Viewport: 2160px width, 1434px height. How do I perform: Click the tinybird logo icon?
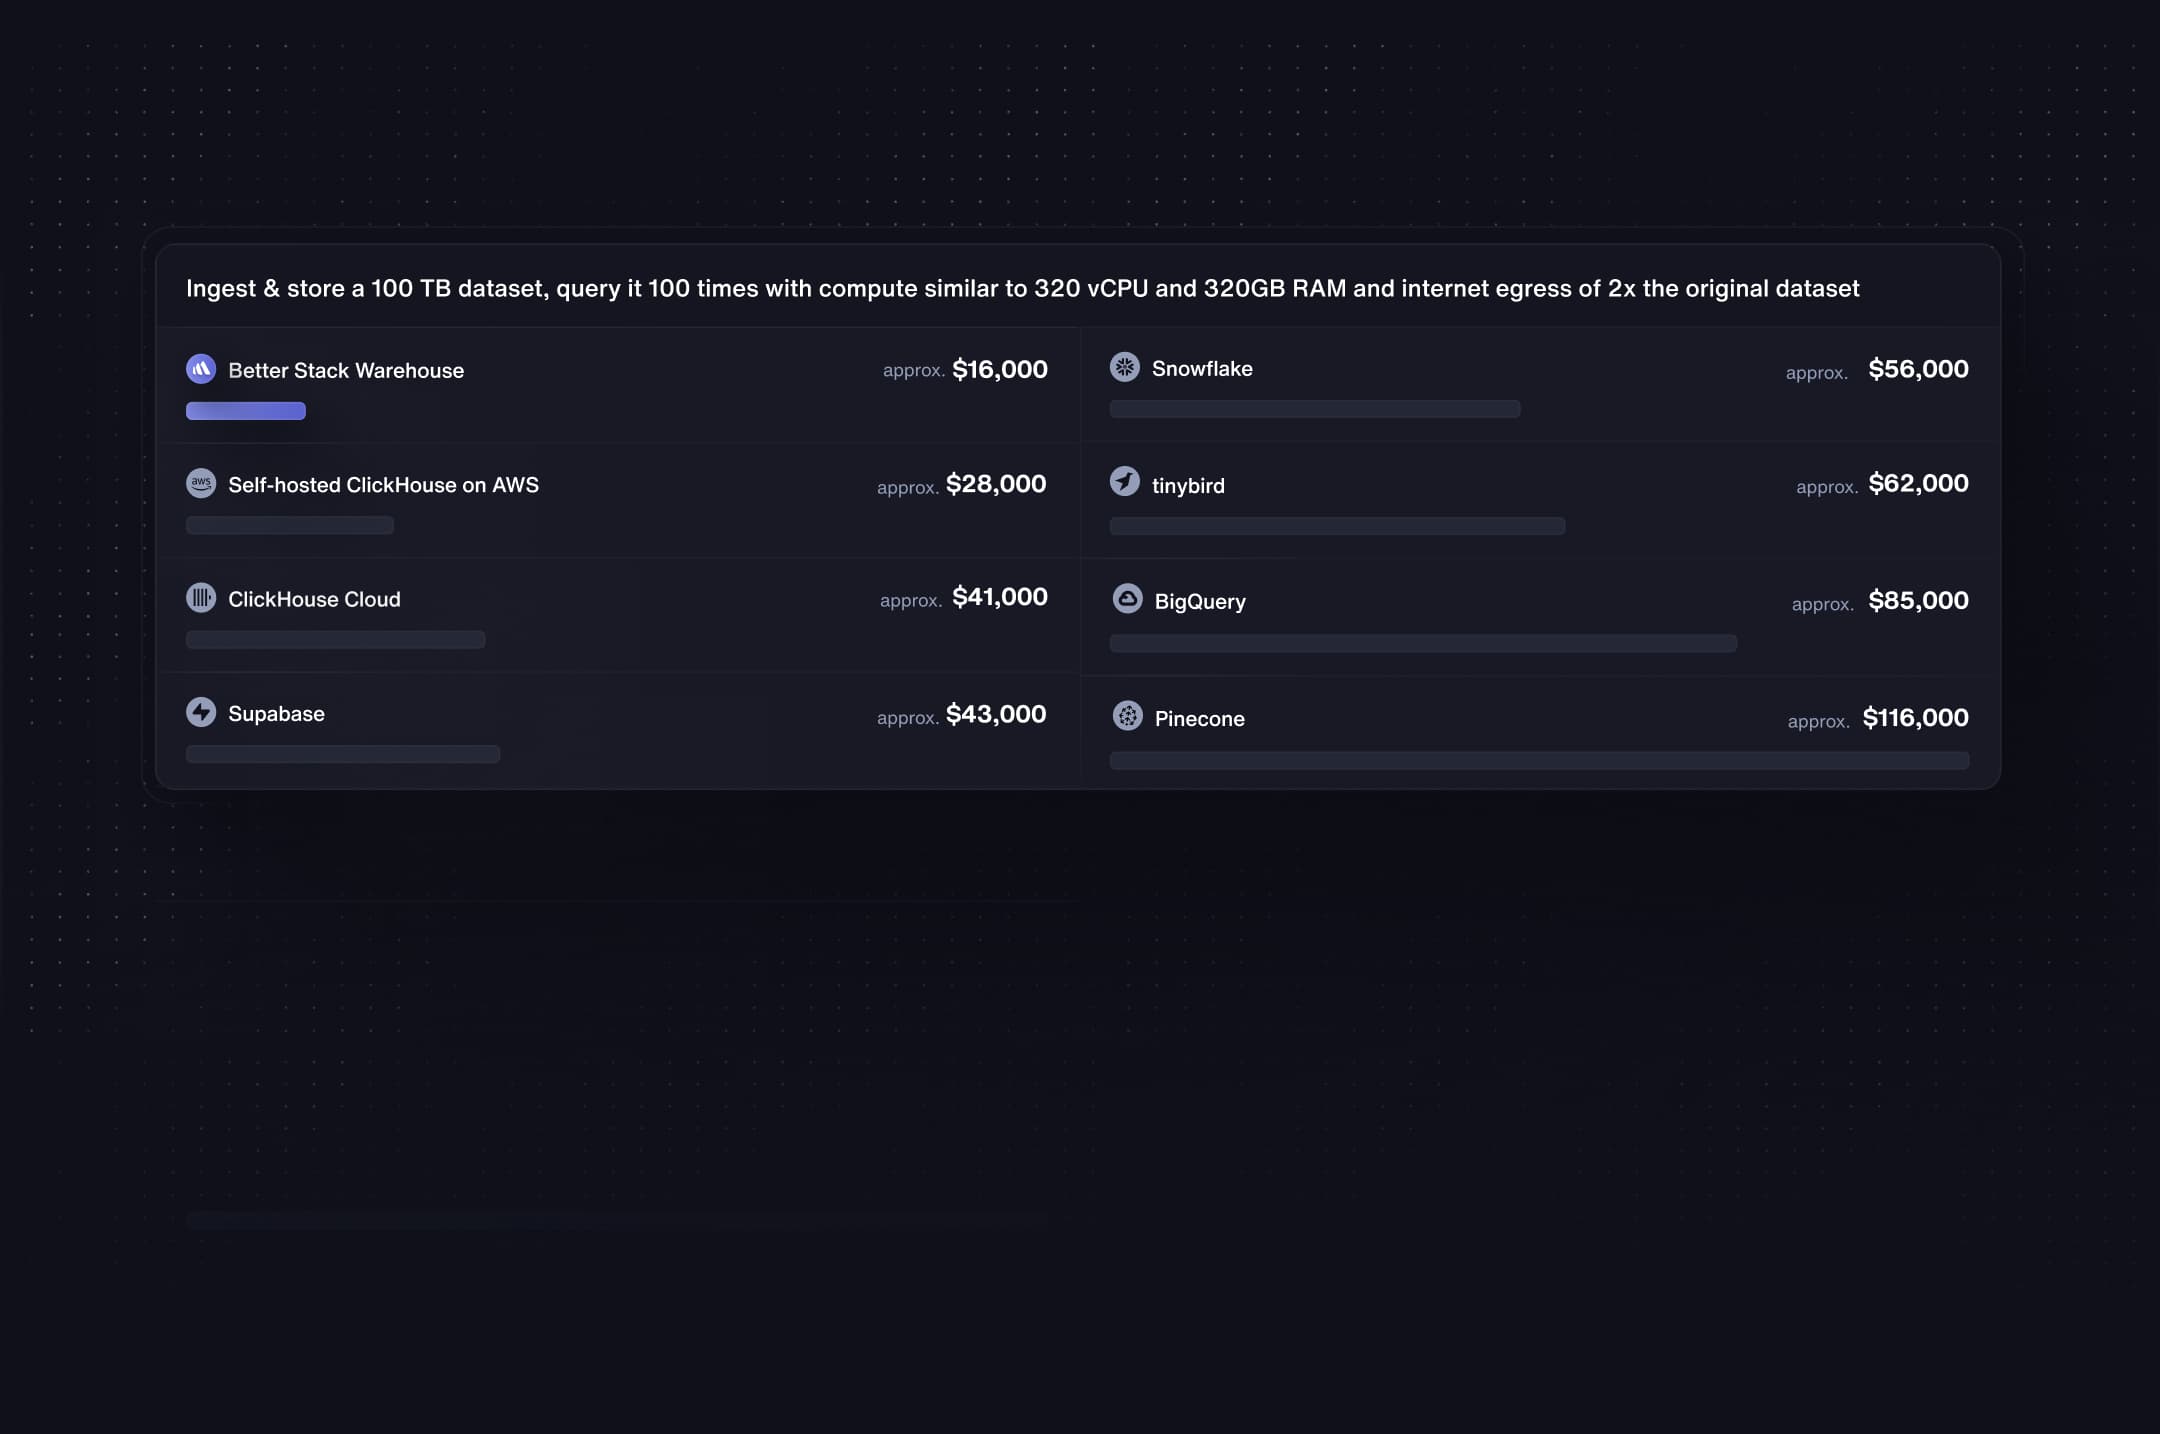pos(1125,481)
